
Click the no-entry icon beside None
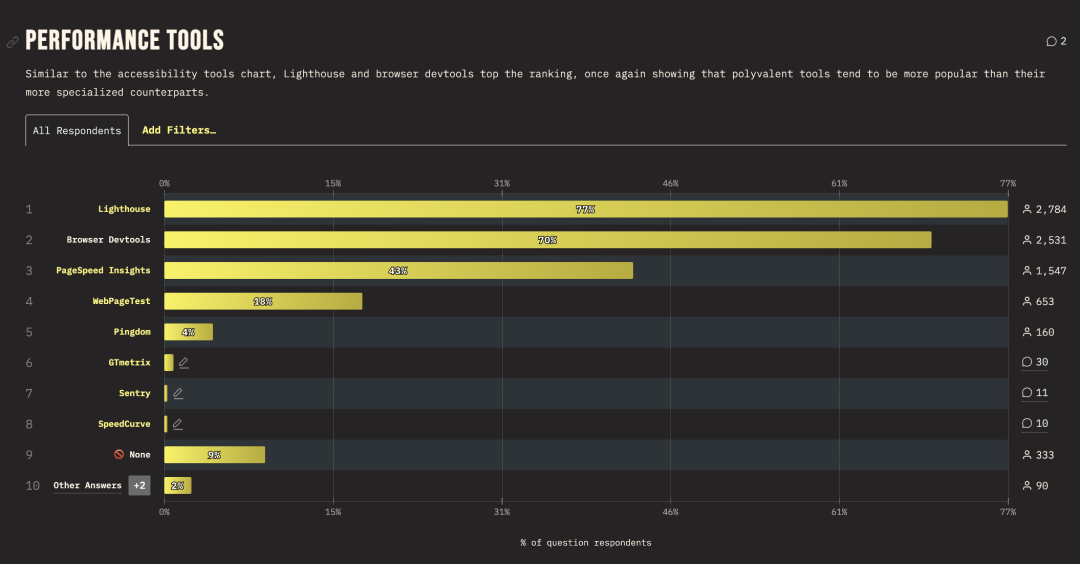pyautogui.click(x=119, y=455)
